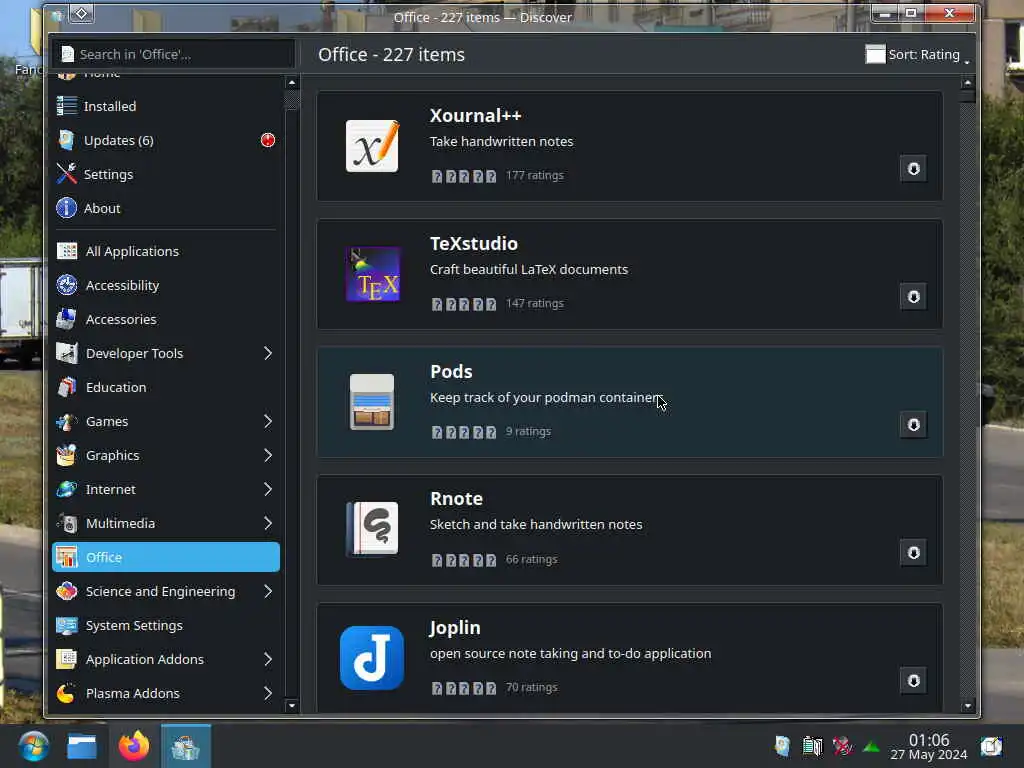
Task: Expand Science and Engineering chevron
Action: pyautogui.click(x=268, y=591)
